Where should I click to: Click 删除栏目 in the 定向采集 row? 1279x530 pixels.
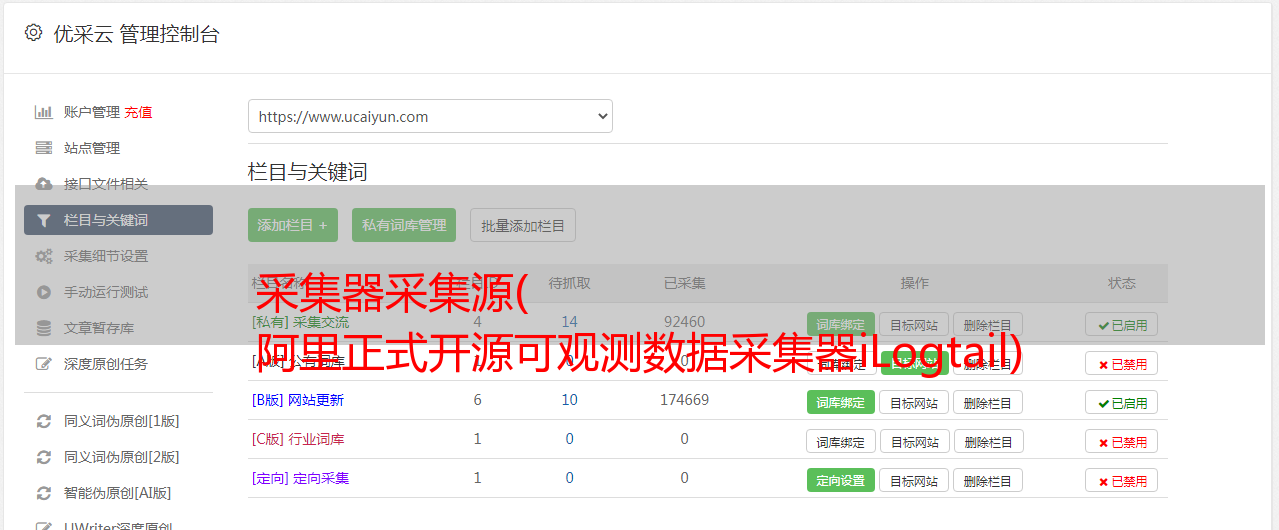click(988, 481)
